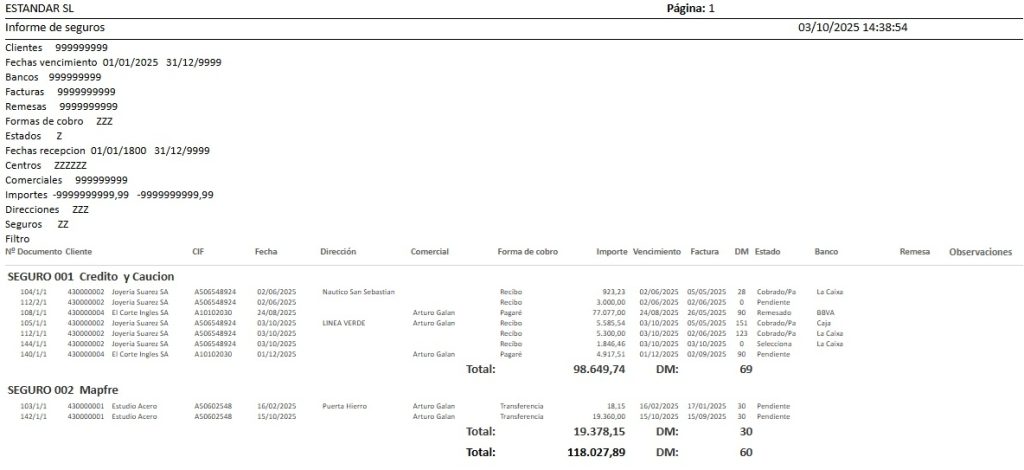Click the 'Observaciones' column header

[980, 253]
